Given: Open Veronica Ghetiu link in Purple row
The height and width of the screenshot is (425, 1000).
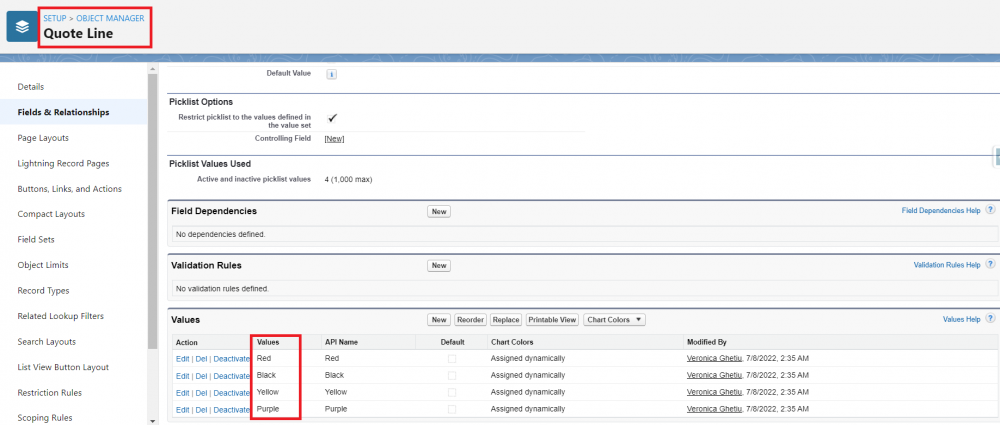Looking at the screenshot, I should (714, 408).
